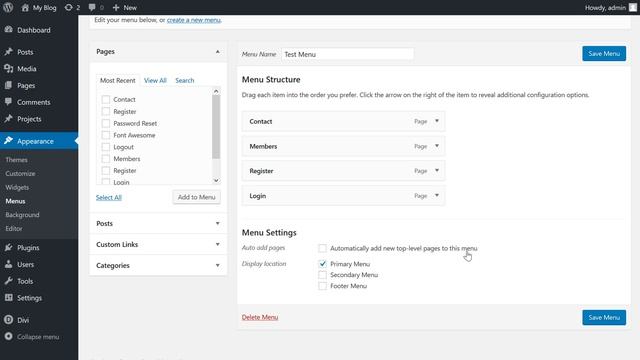This screenshot has height=360, width=640.
Task: Check the Font Awesome page checkbox
Action: coord(106,135)
